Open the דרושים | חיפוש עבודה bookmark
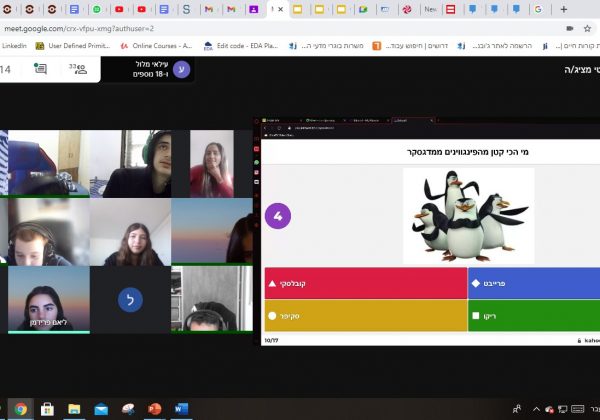The image size is (600, 420). pos(410,46)
